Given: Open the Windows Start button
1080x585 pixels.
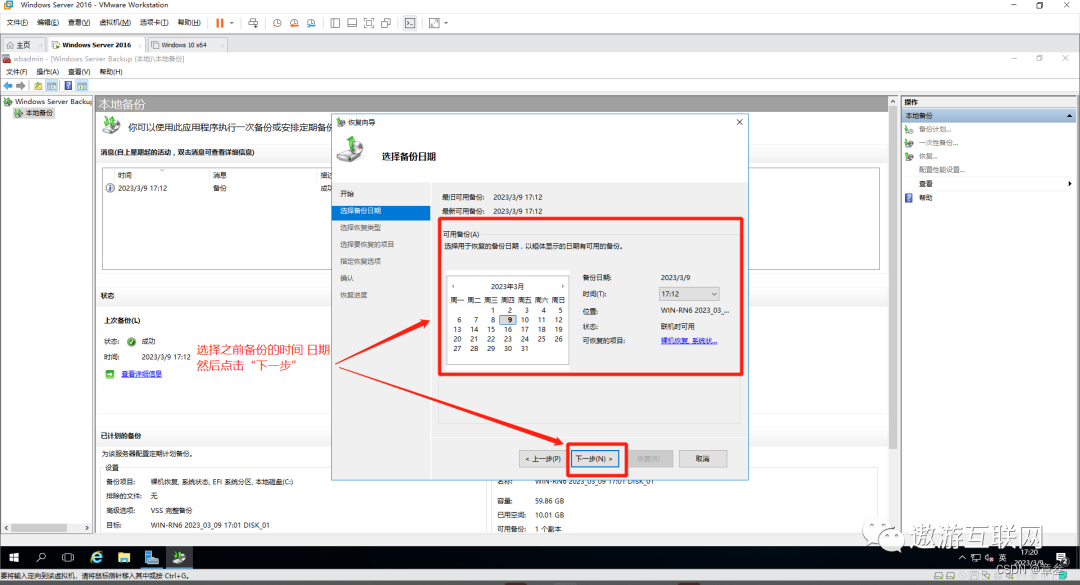Looking at the screenshot, I should tap(14, 557).
